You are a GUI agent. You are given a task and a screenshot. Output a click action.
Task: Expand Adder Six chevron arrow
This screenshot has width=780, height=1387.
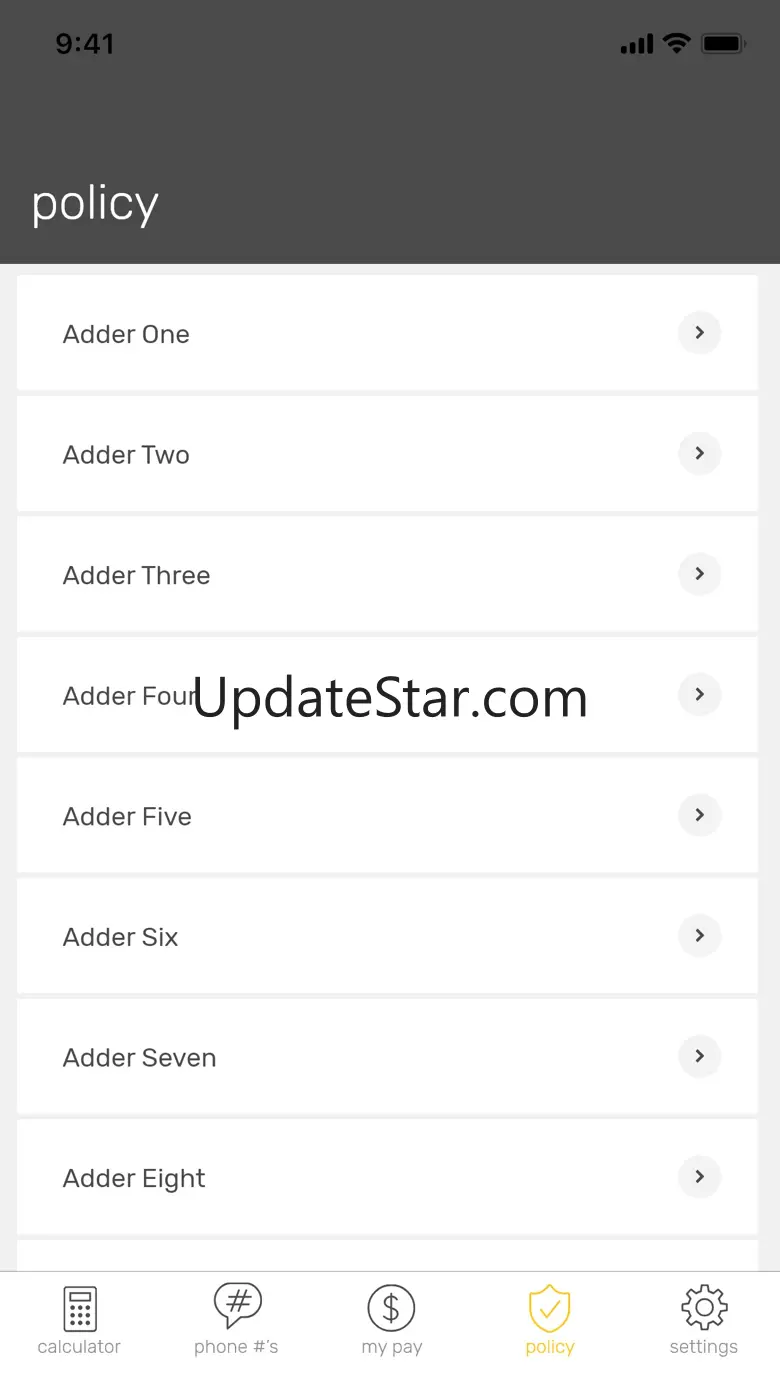[700, 935]
